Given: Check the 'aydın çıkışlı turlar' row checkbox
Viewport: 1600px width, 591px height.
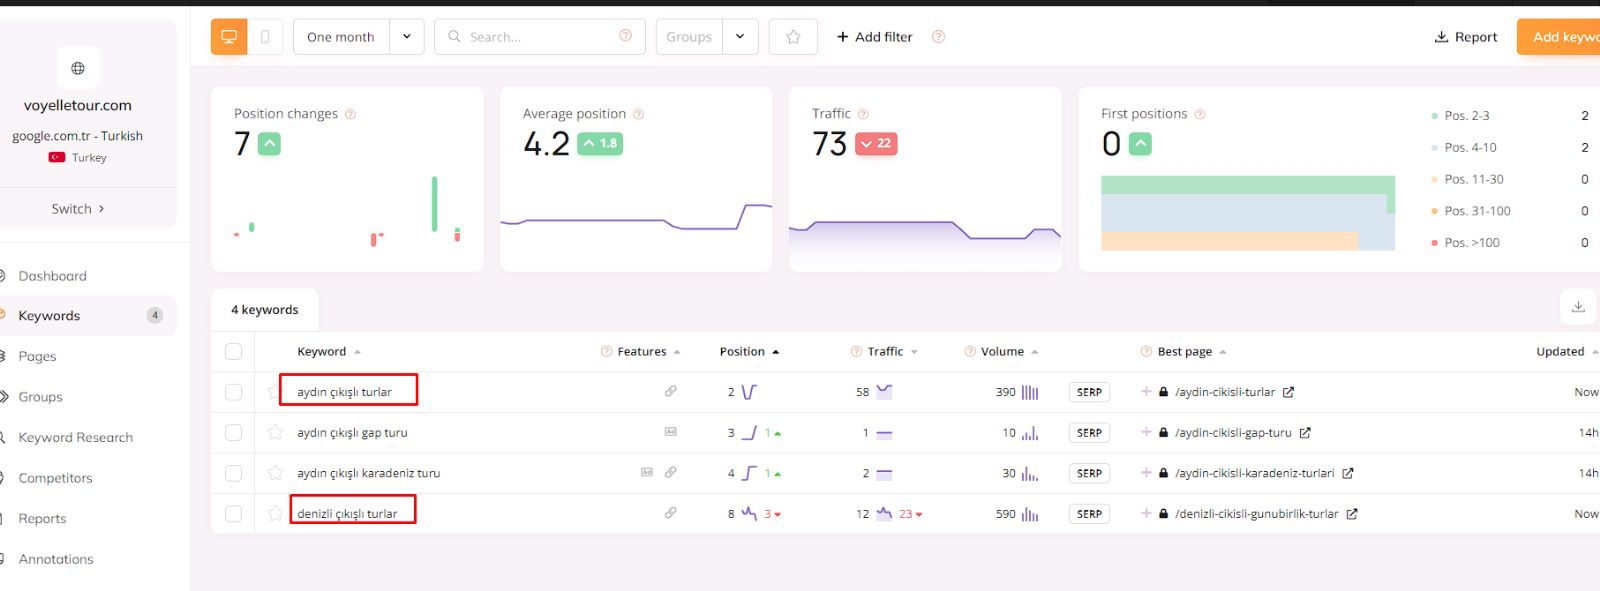Looking at the screenshot, I should (233, 392).
